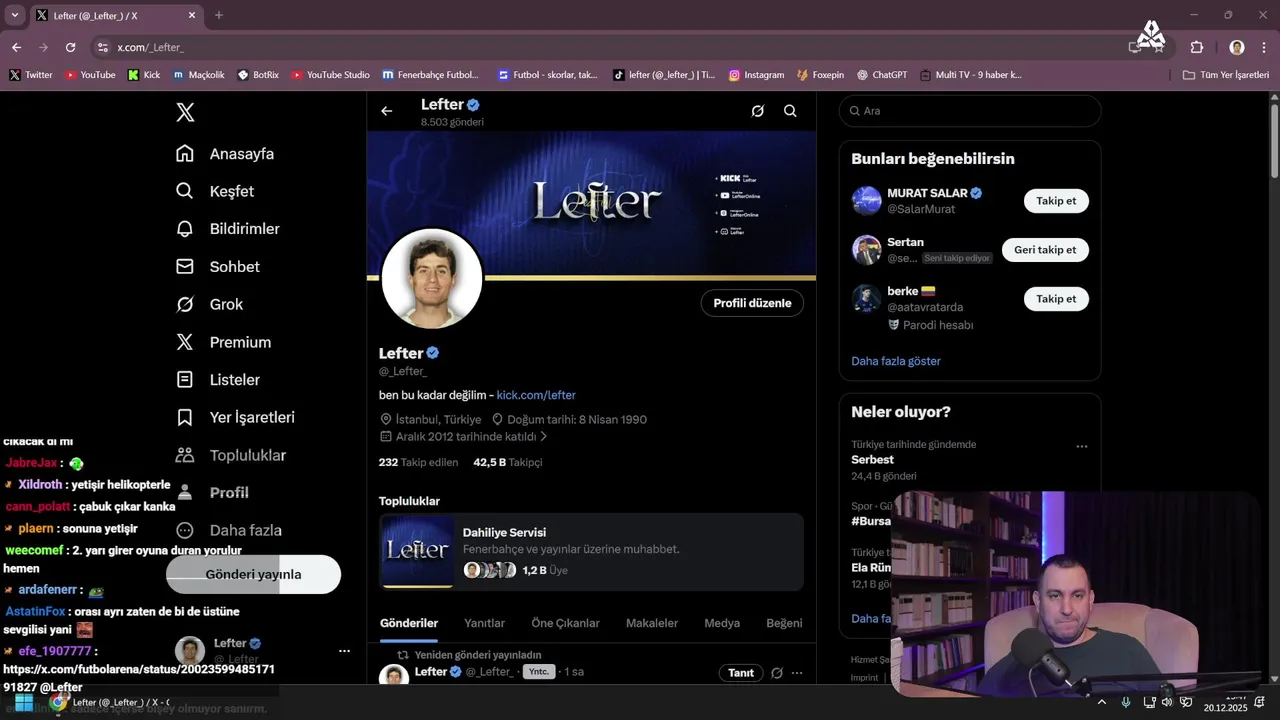Click the Gönderi yayınla button
The height and width of the screenshot is (720, 1280).
coord(253,575)
